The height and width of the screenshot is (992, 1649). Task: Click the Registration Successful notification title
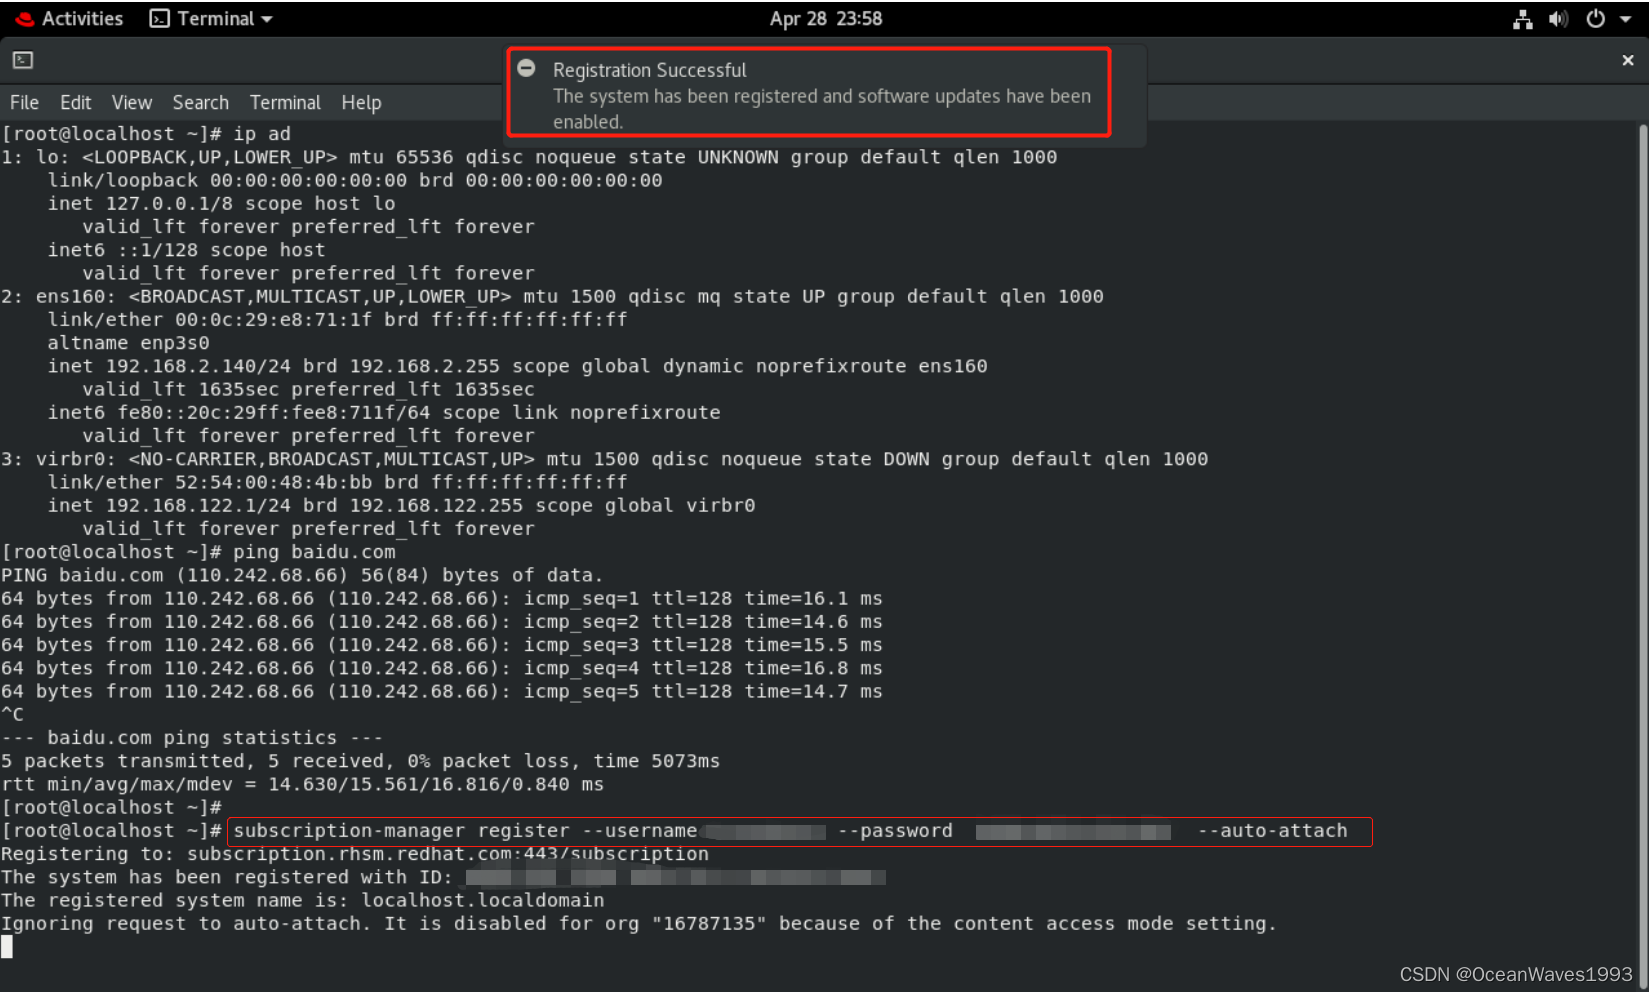pos(650,70)
